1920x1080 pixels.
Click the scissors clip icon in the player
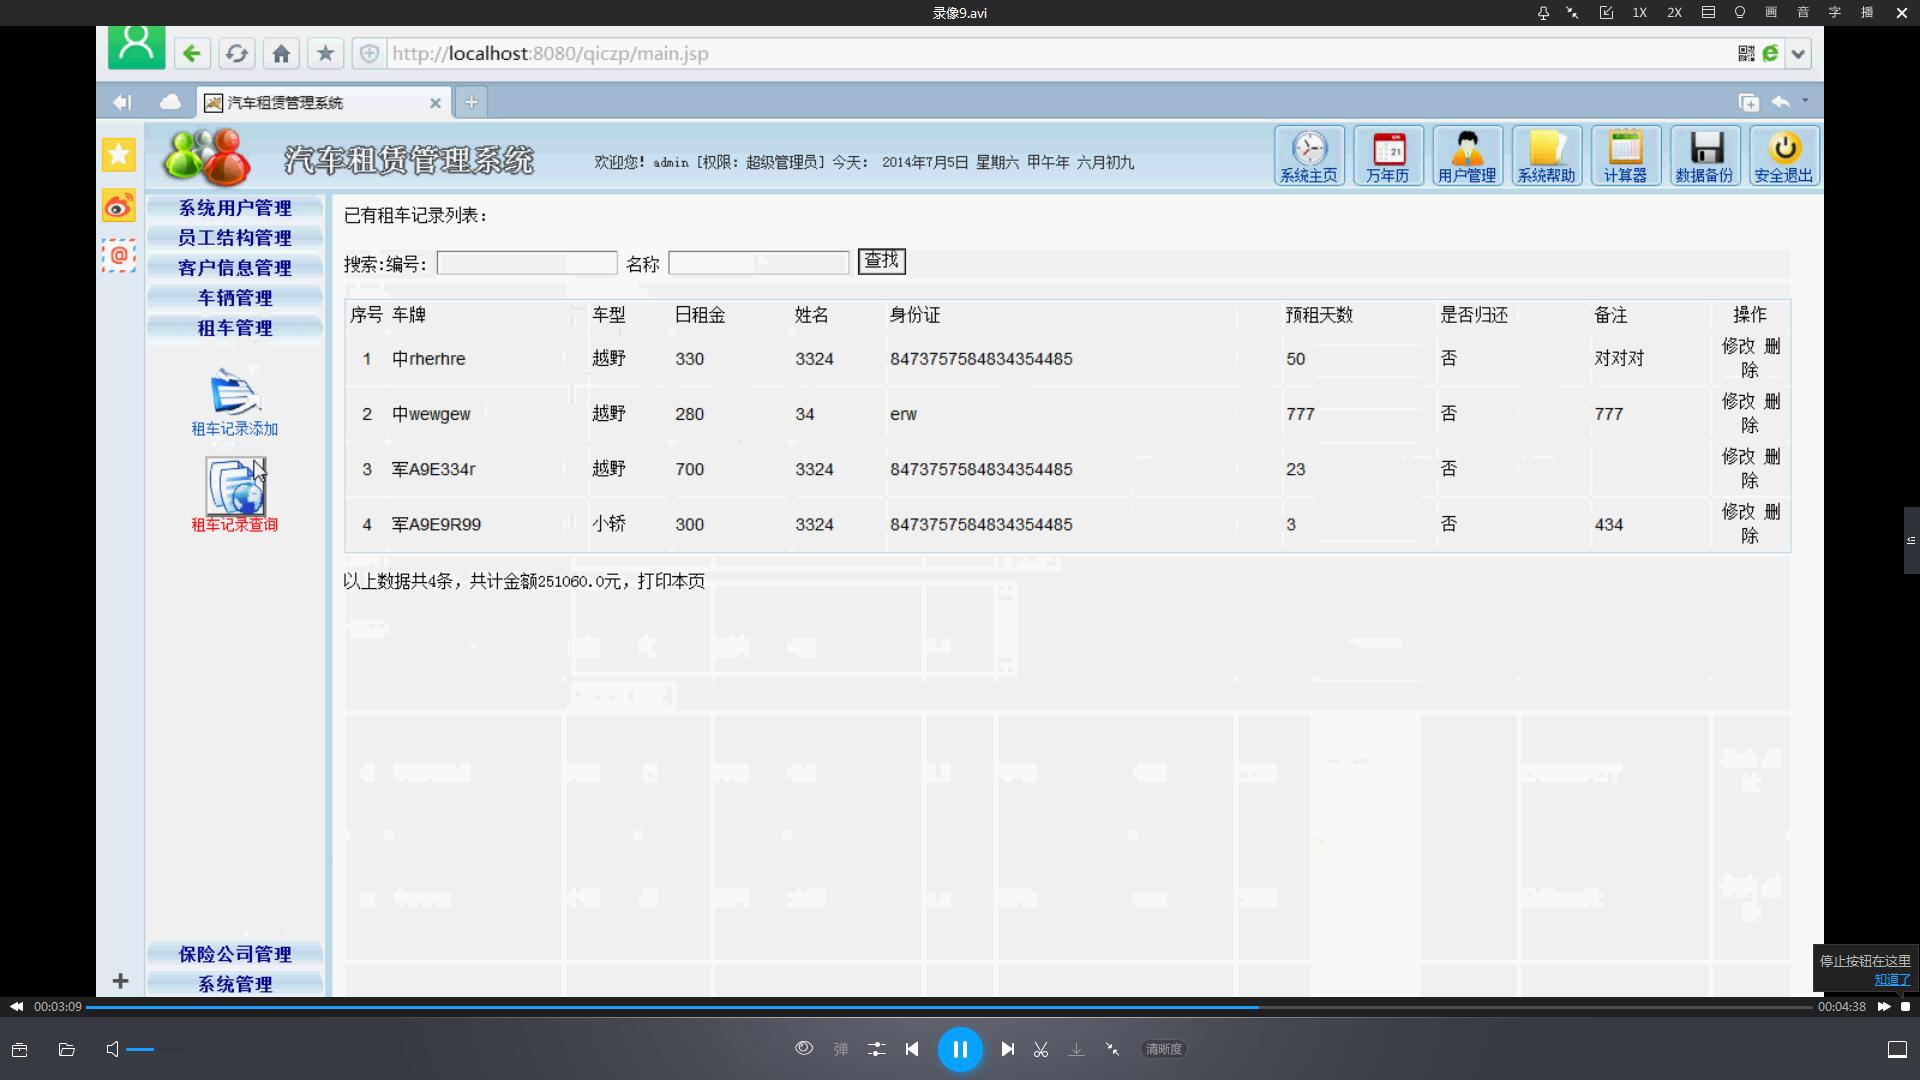click(x=1041, y=1049)
